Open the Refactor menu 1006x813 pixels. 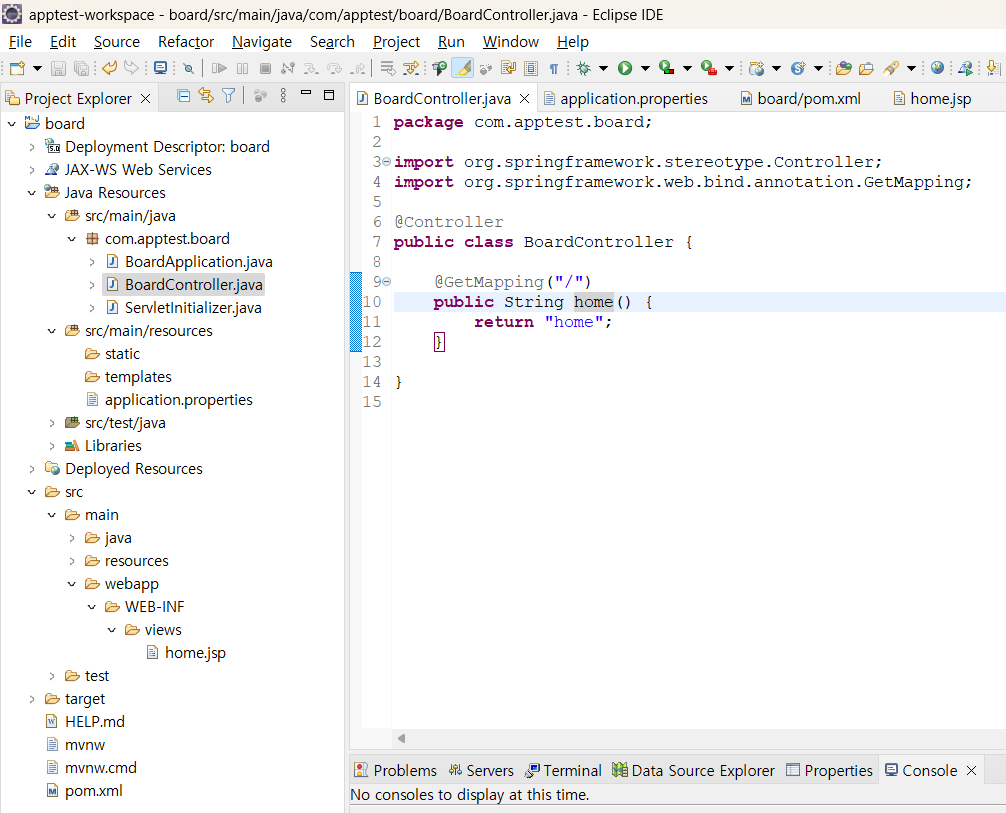(186, 42)
